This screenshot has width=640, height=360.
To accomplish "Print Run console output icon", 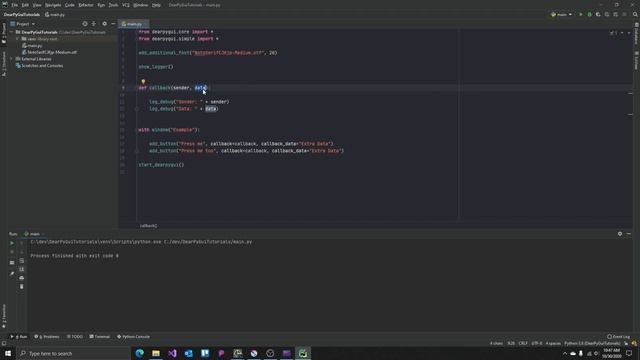I will click(22, 278).
